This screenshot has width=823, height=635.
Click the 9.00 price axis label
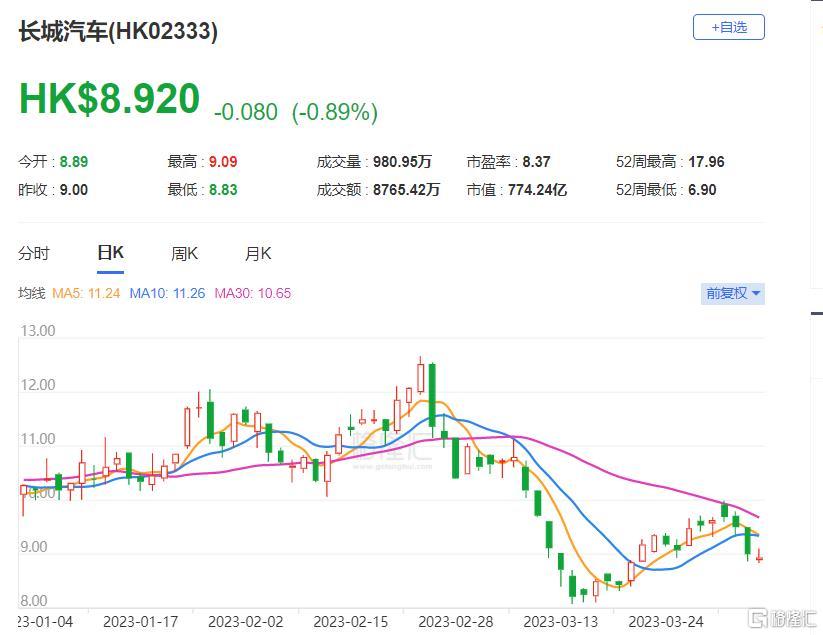(34, 547)
